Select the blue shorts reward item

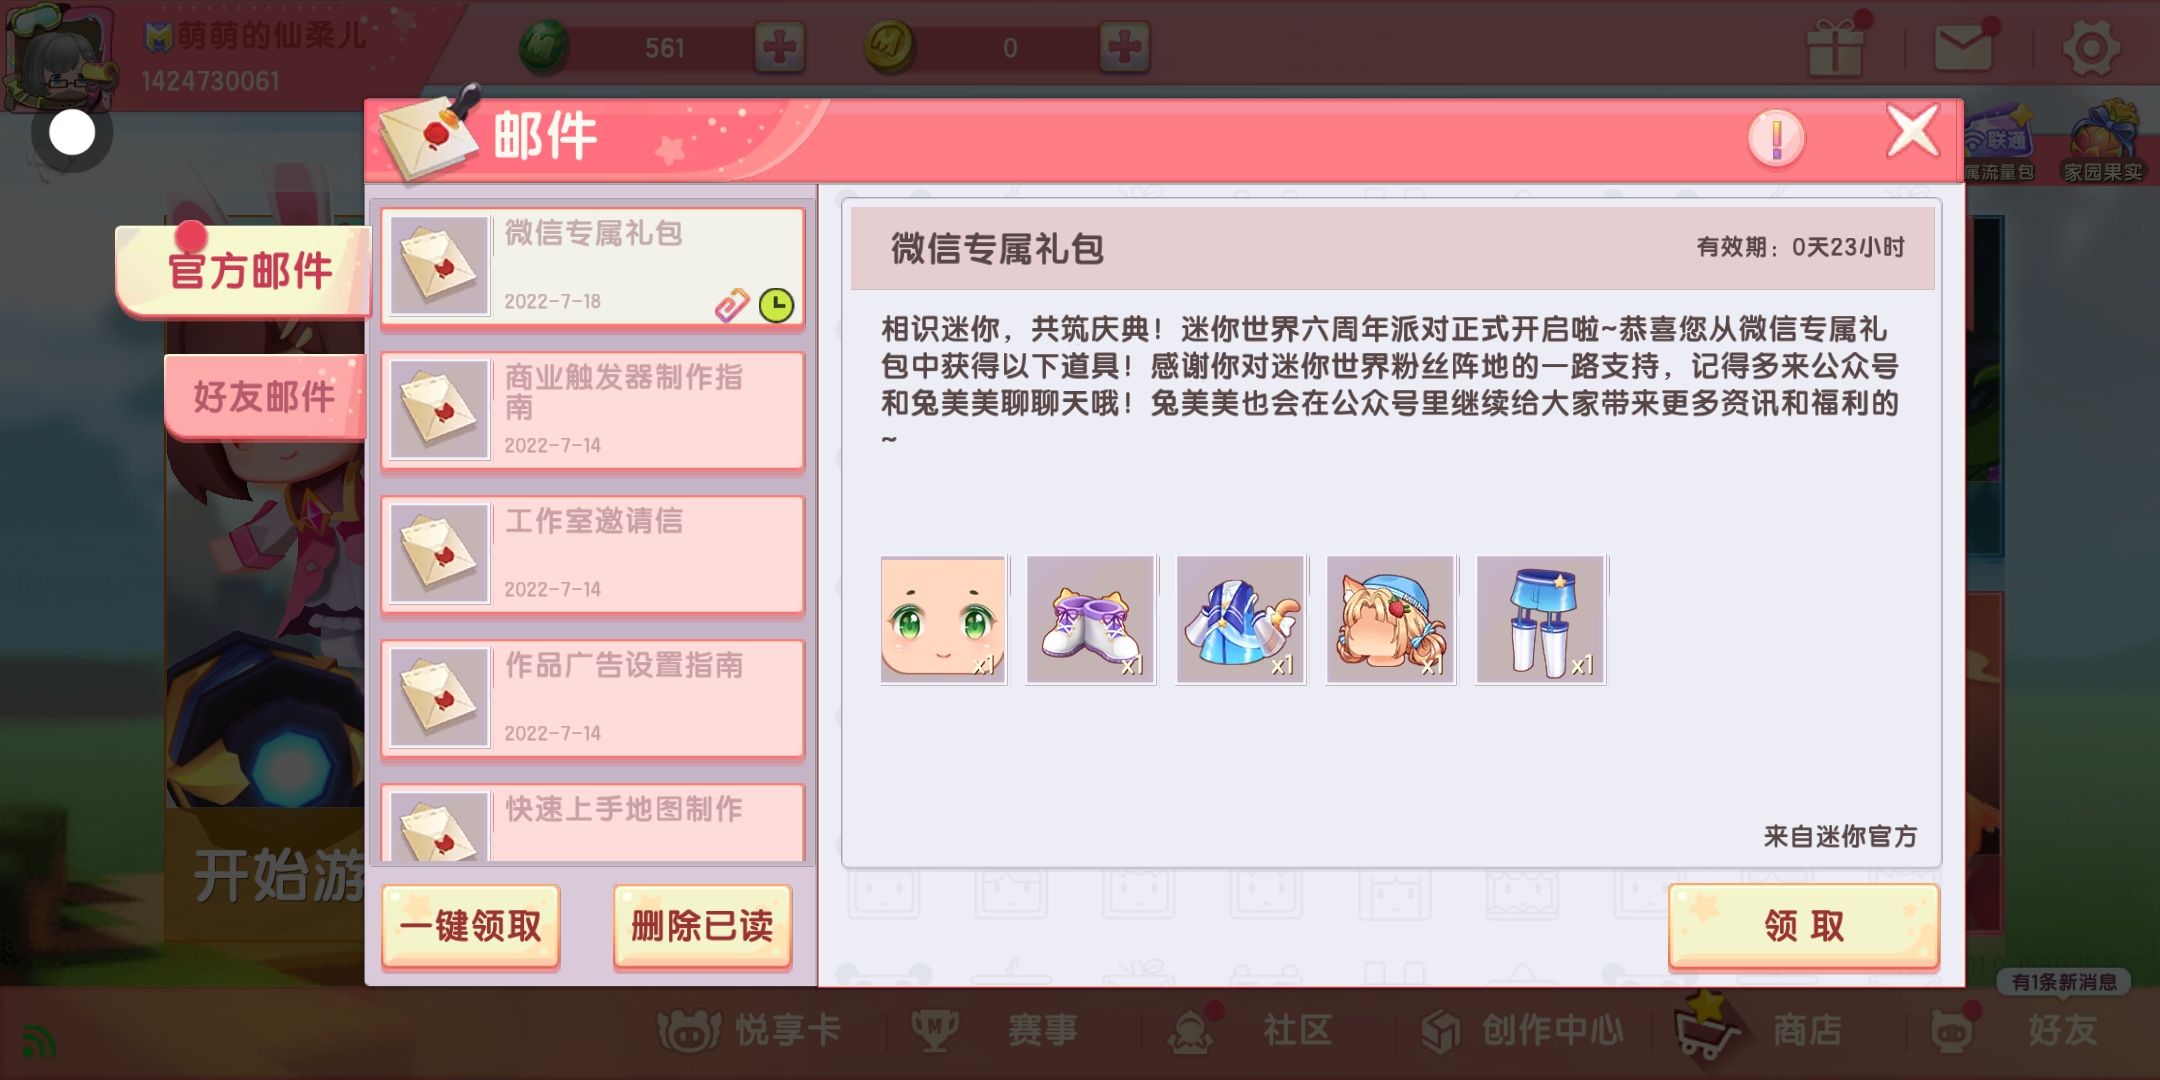coord(1541,620)
